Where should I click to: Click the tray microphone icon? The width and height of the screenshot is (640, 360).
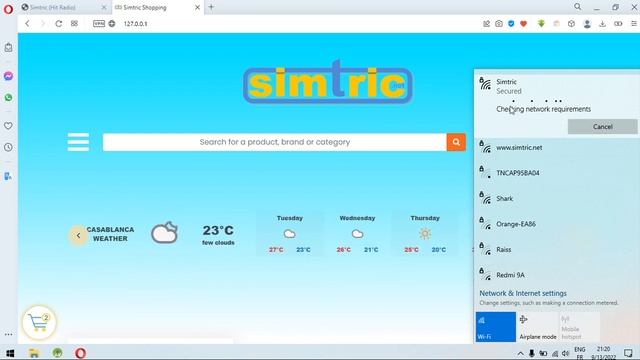[x=531, y=353]
